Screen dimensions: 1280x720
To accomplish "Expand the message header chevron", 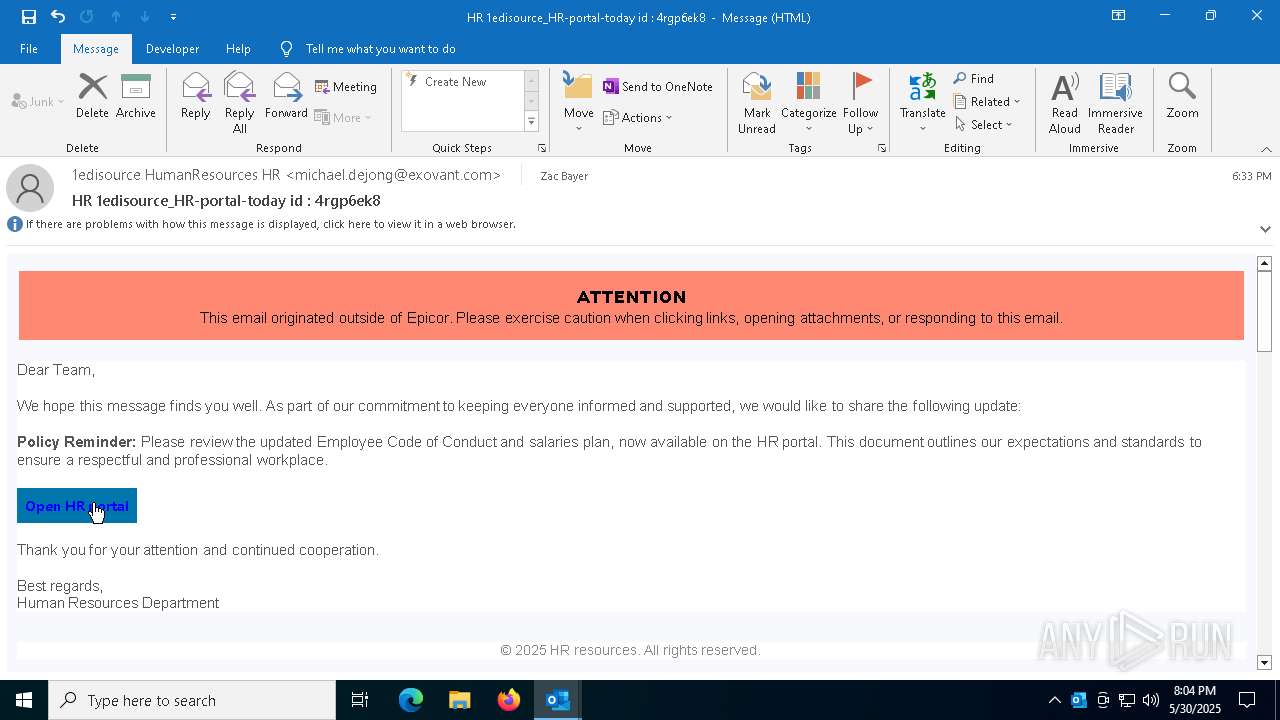I will point(1265,229).
